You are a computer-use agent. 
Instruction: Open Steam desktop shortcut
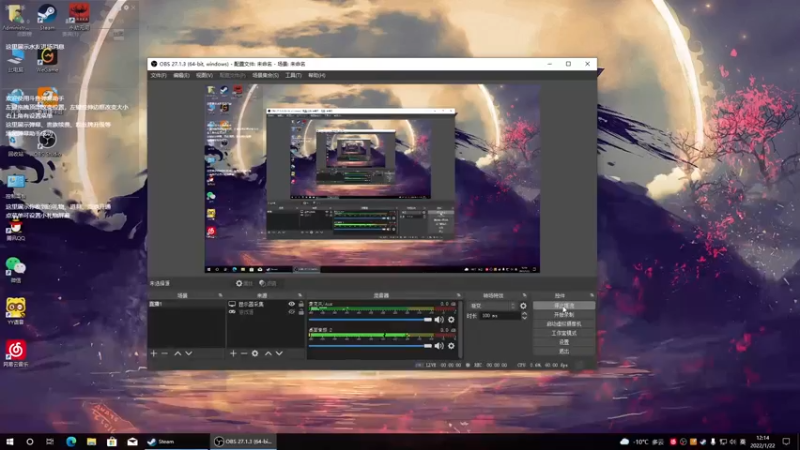47,17
